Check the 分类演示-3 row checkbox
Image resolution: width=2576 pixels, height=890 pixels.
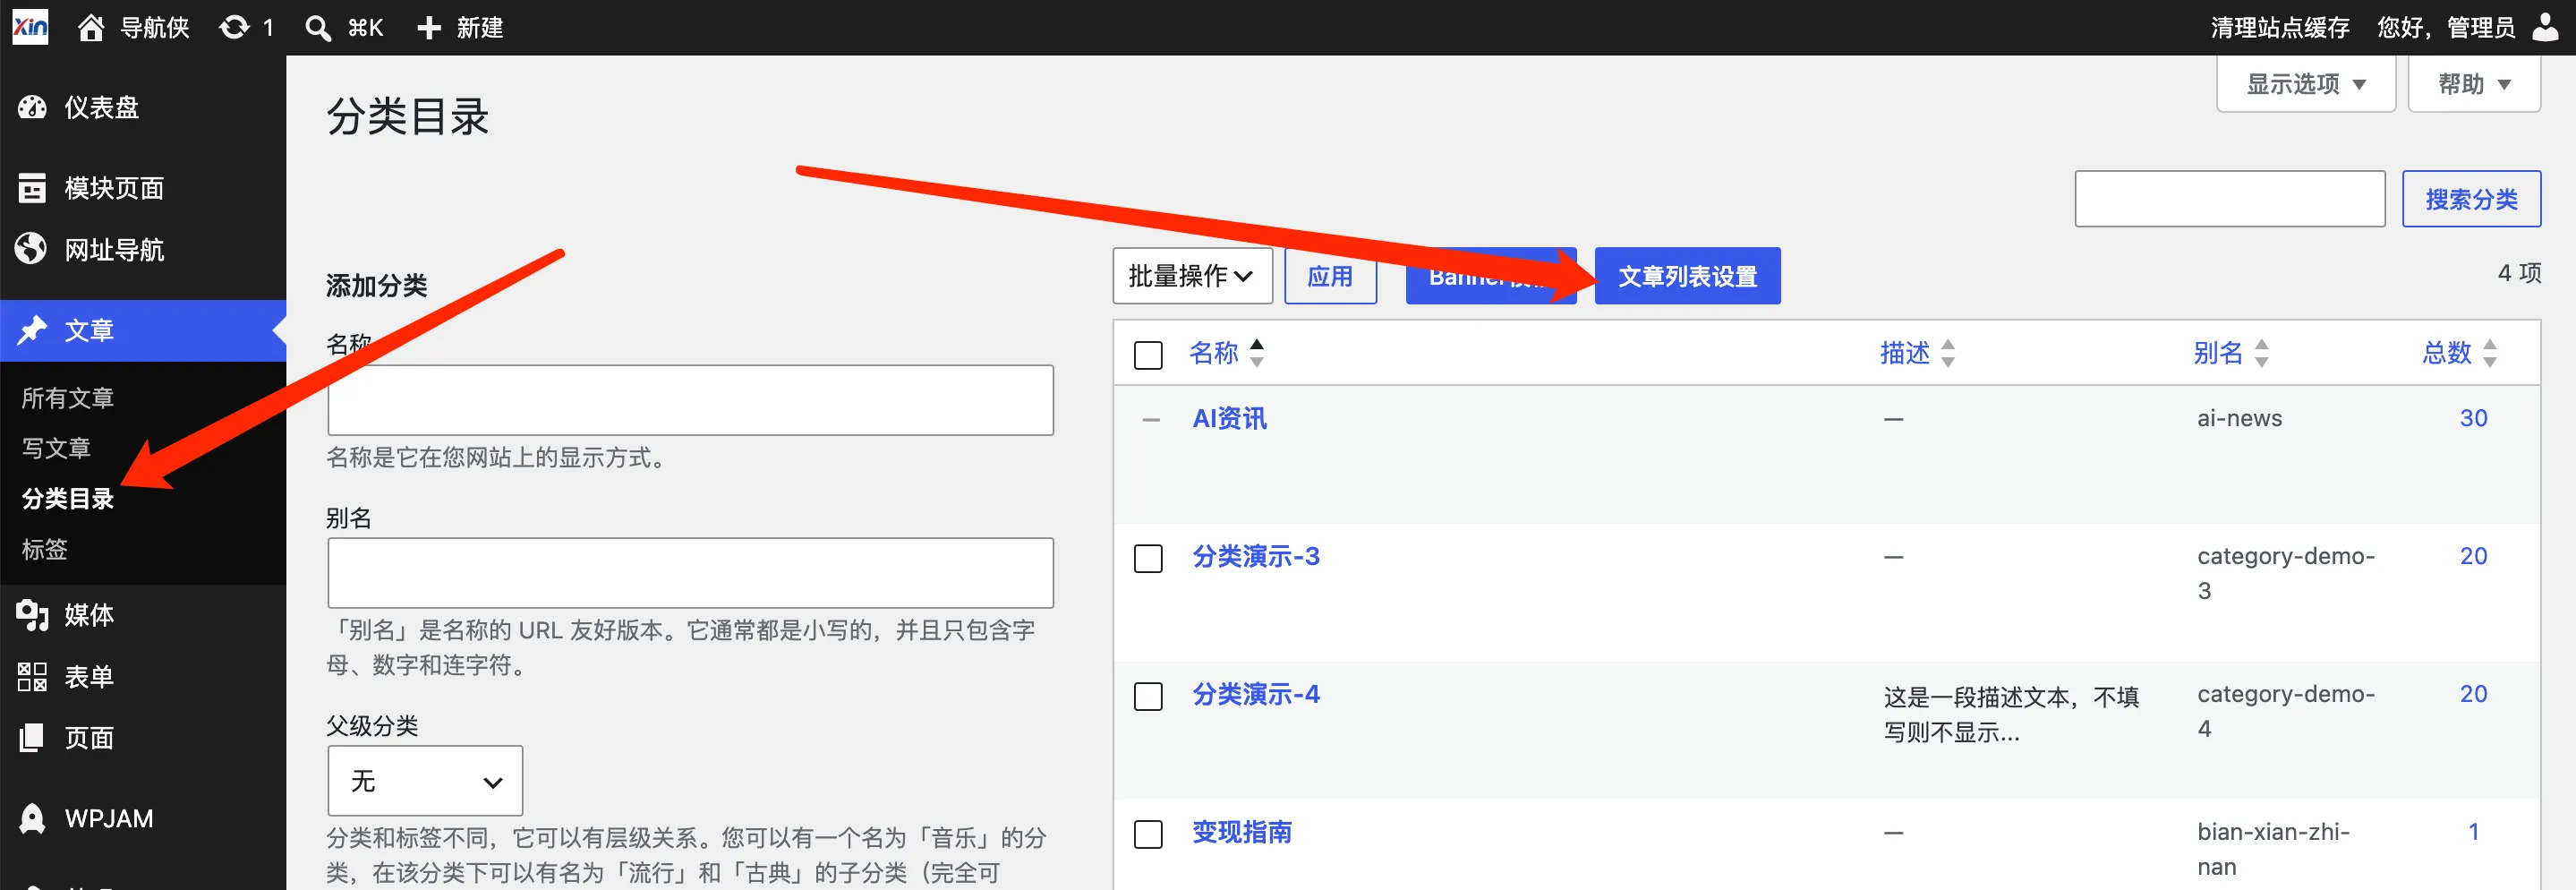coord(1148,558)
